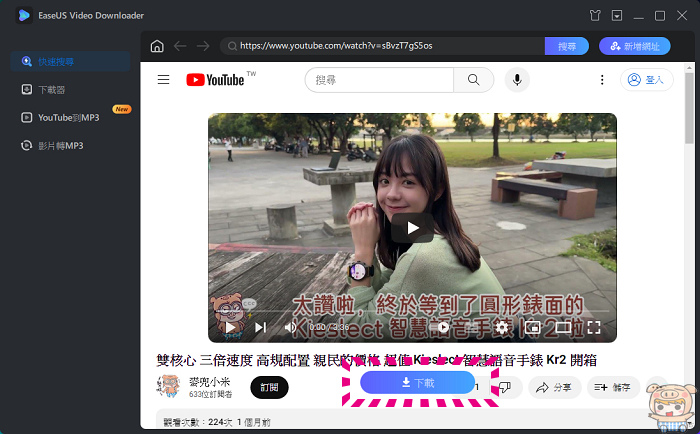Play the video with center play button
700x434 pixels.
pyautogui.click(x=412, y=228)
